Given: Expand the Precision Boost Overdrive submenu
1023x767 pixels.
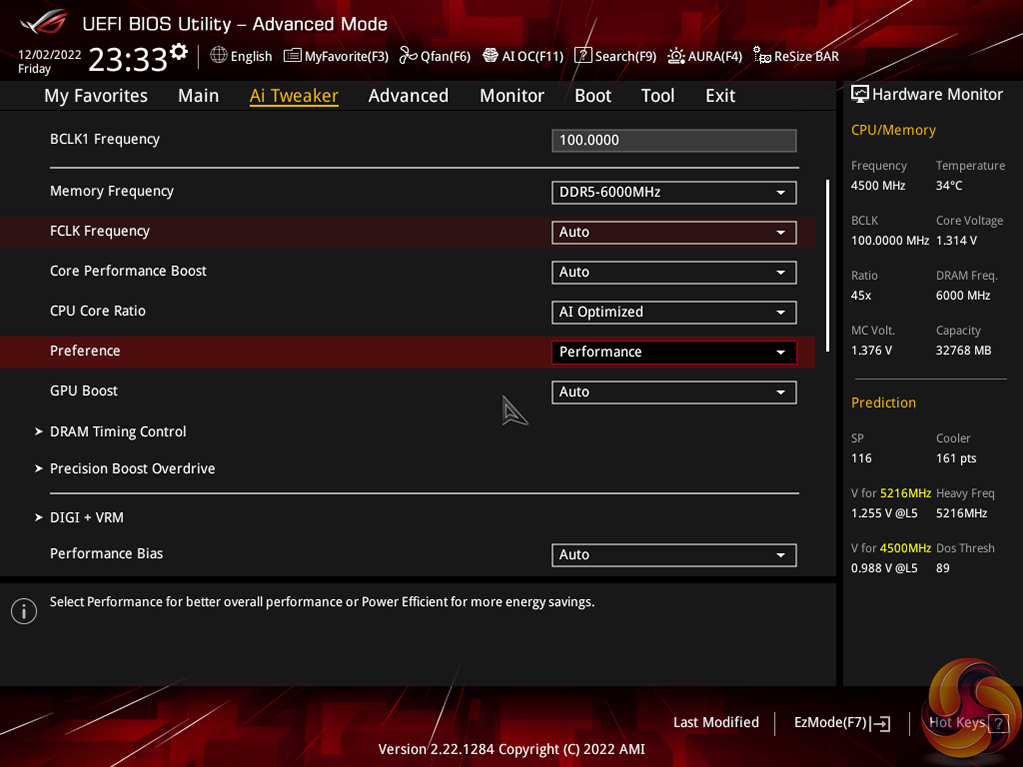Looking at the screenshot, I should pos(132,469).
